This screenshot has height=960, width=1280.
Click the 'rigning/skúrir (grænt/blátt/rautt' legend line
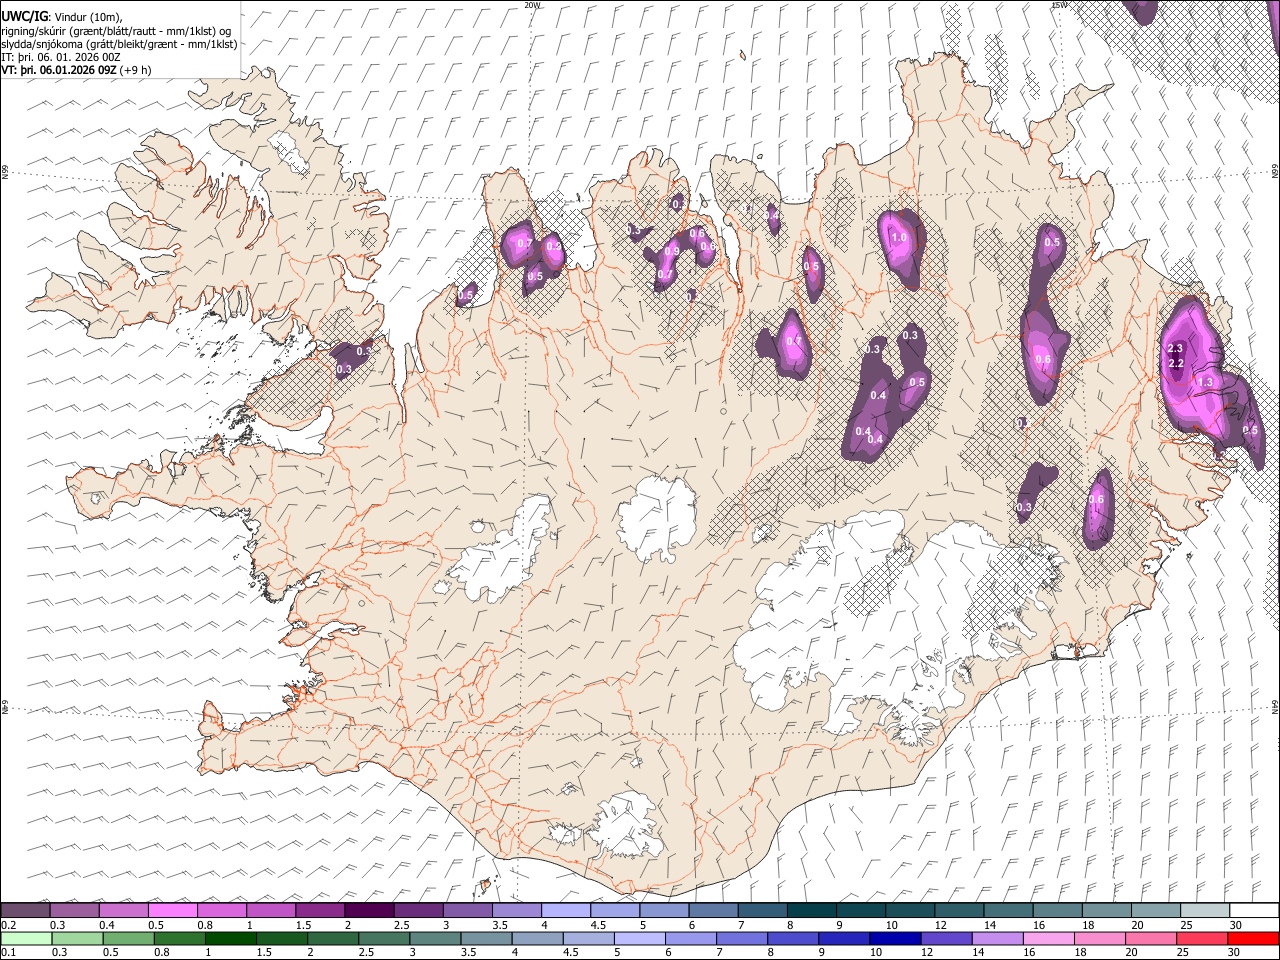click(116, 30)
